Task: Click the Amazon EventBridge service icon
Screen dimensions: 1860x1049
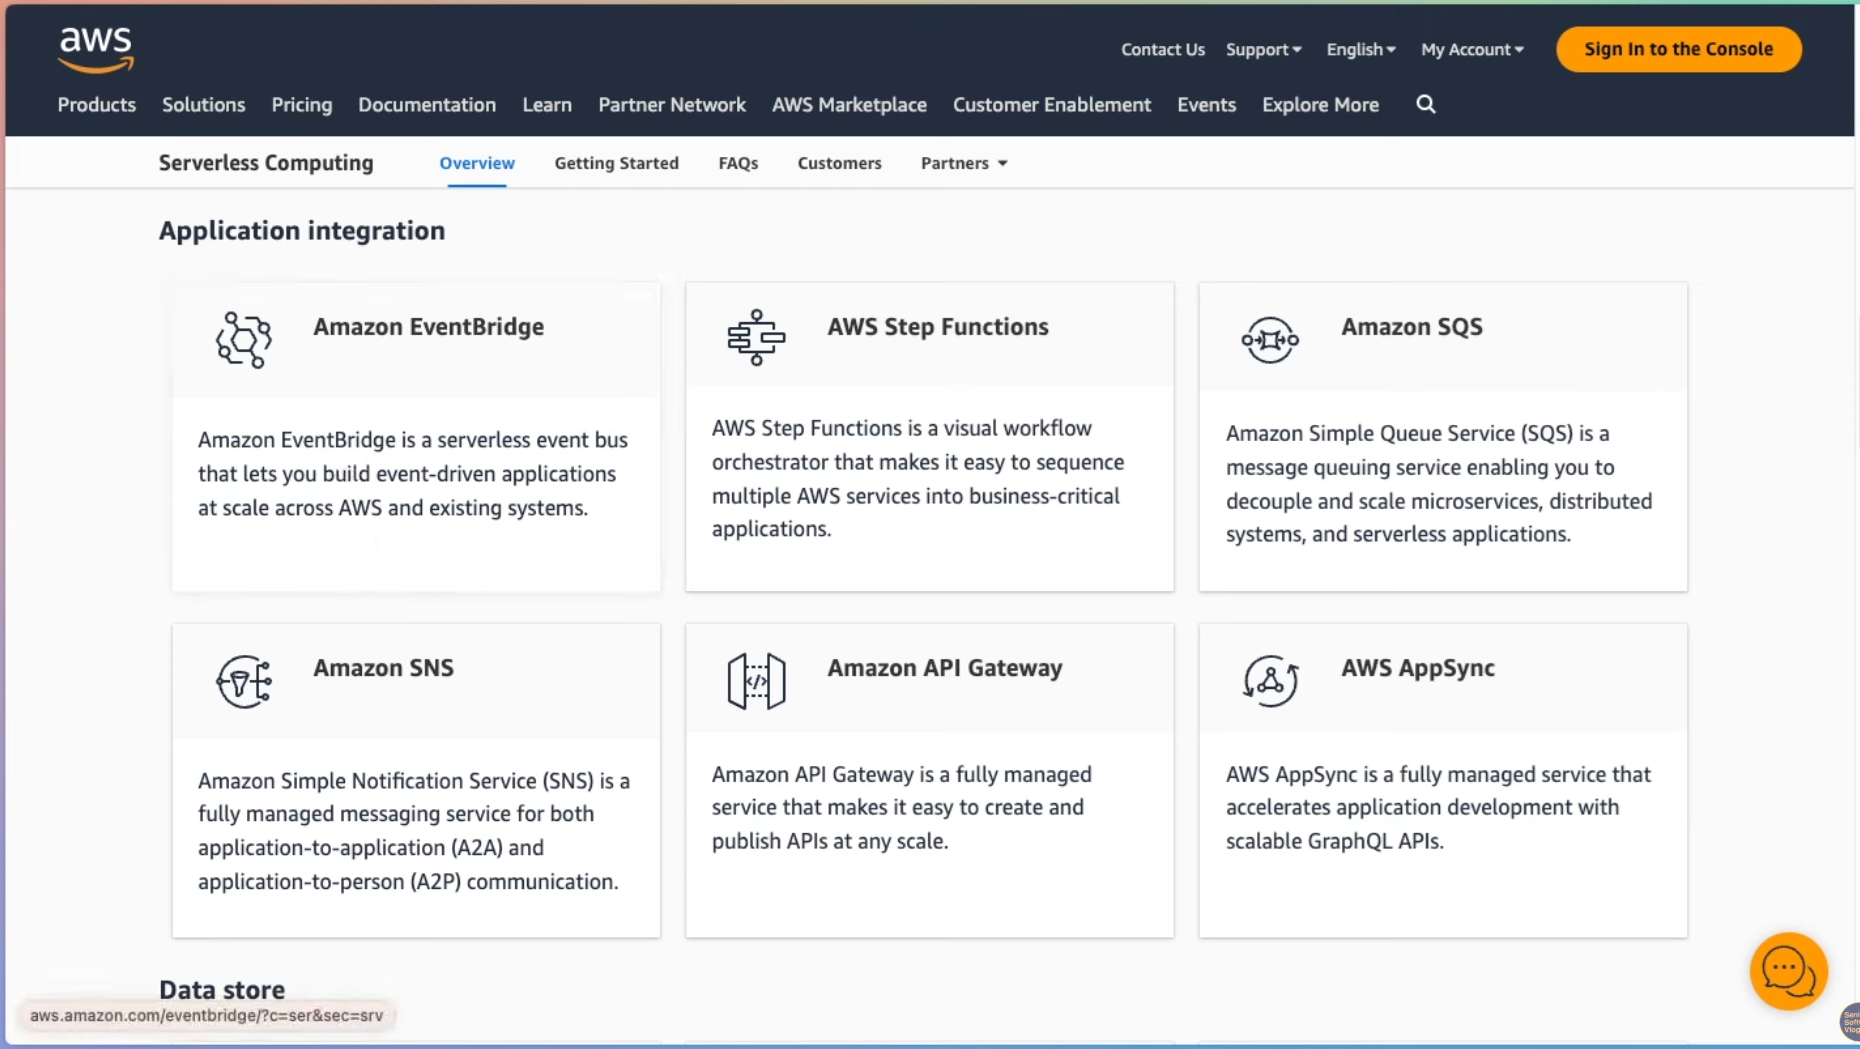Action: (x=243, y=340)
